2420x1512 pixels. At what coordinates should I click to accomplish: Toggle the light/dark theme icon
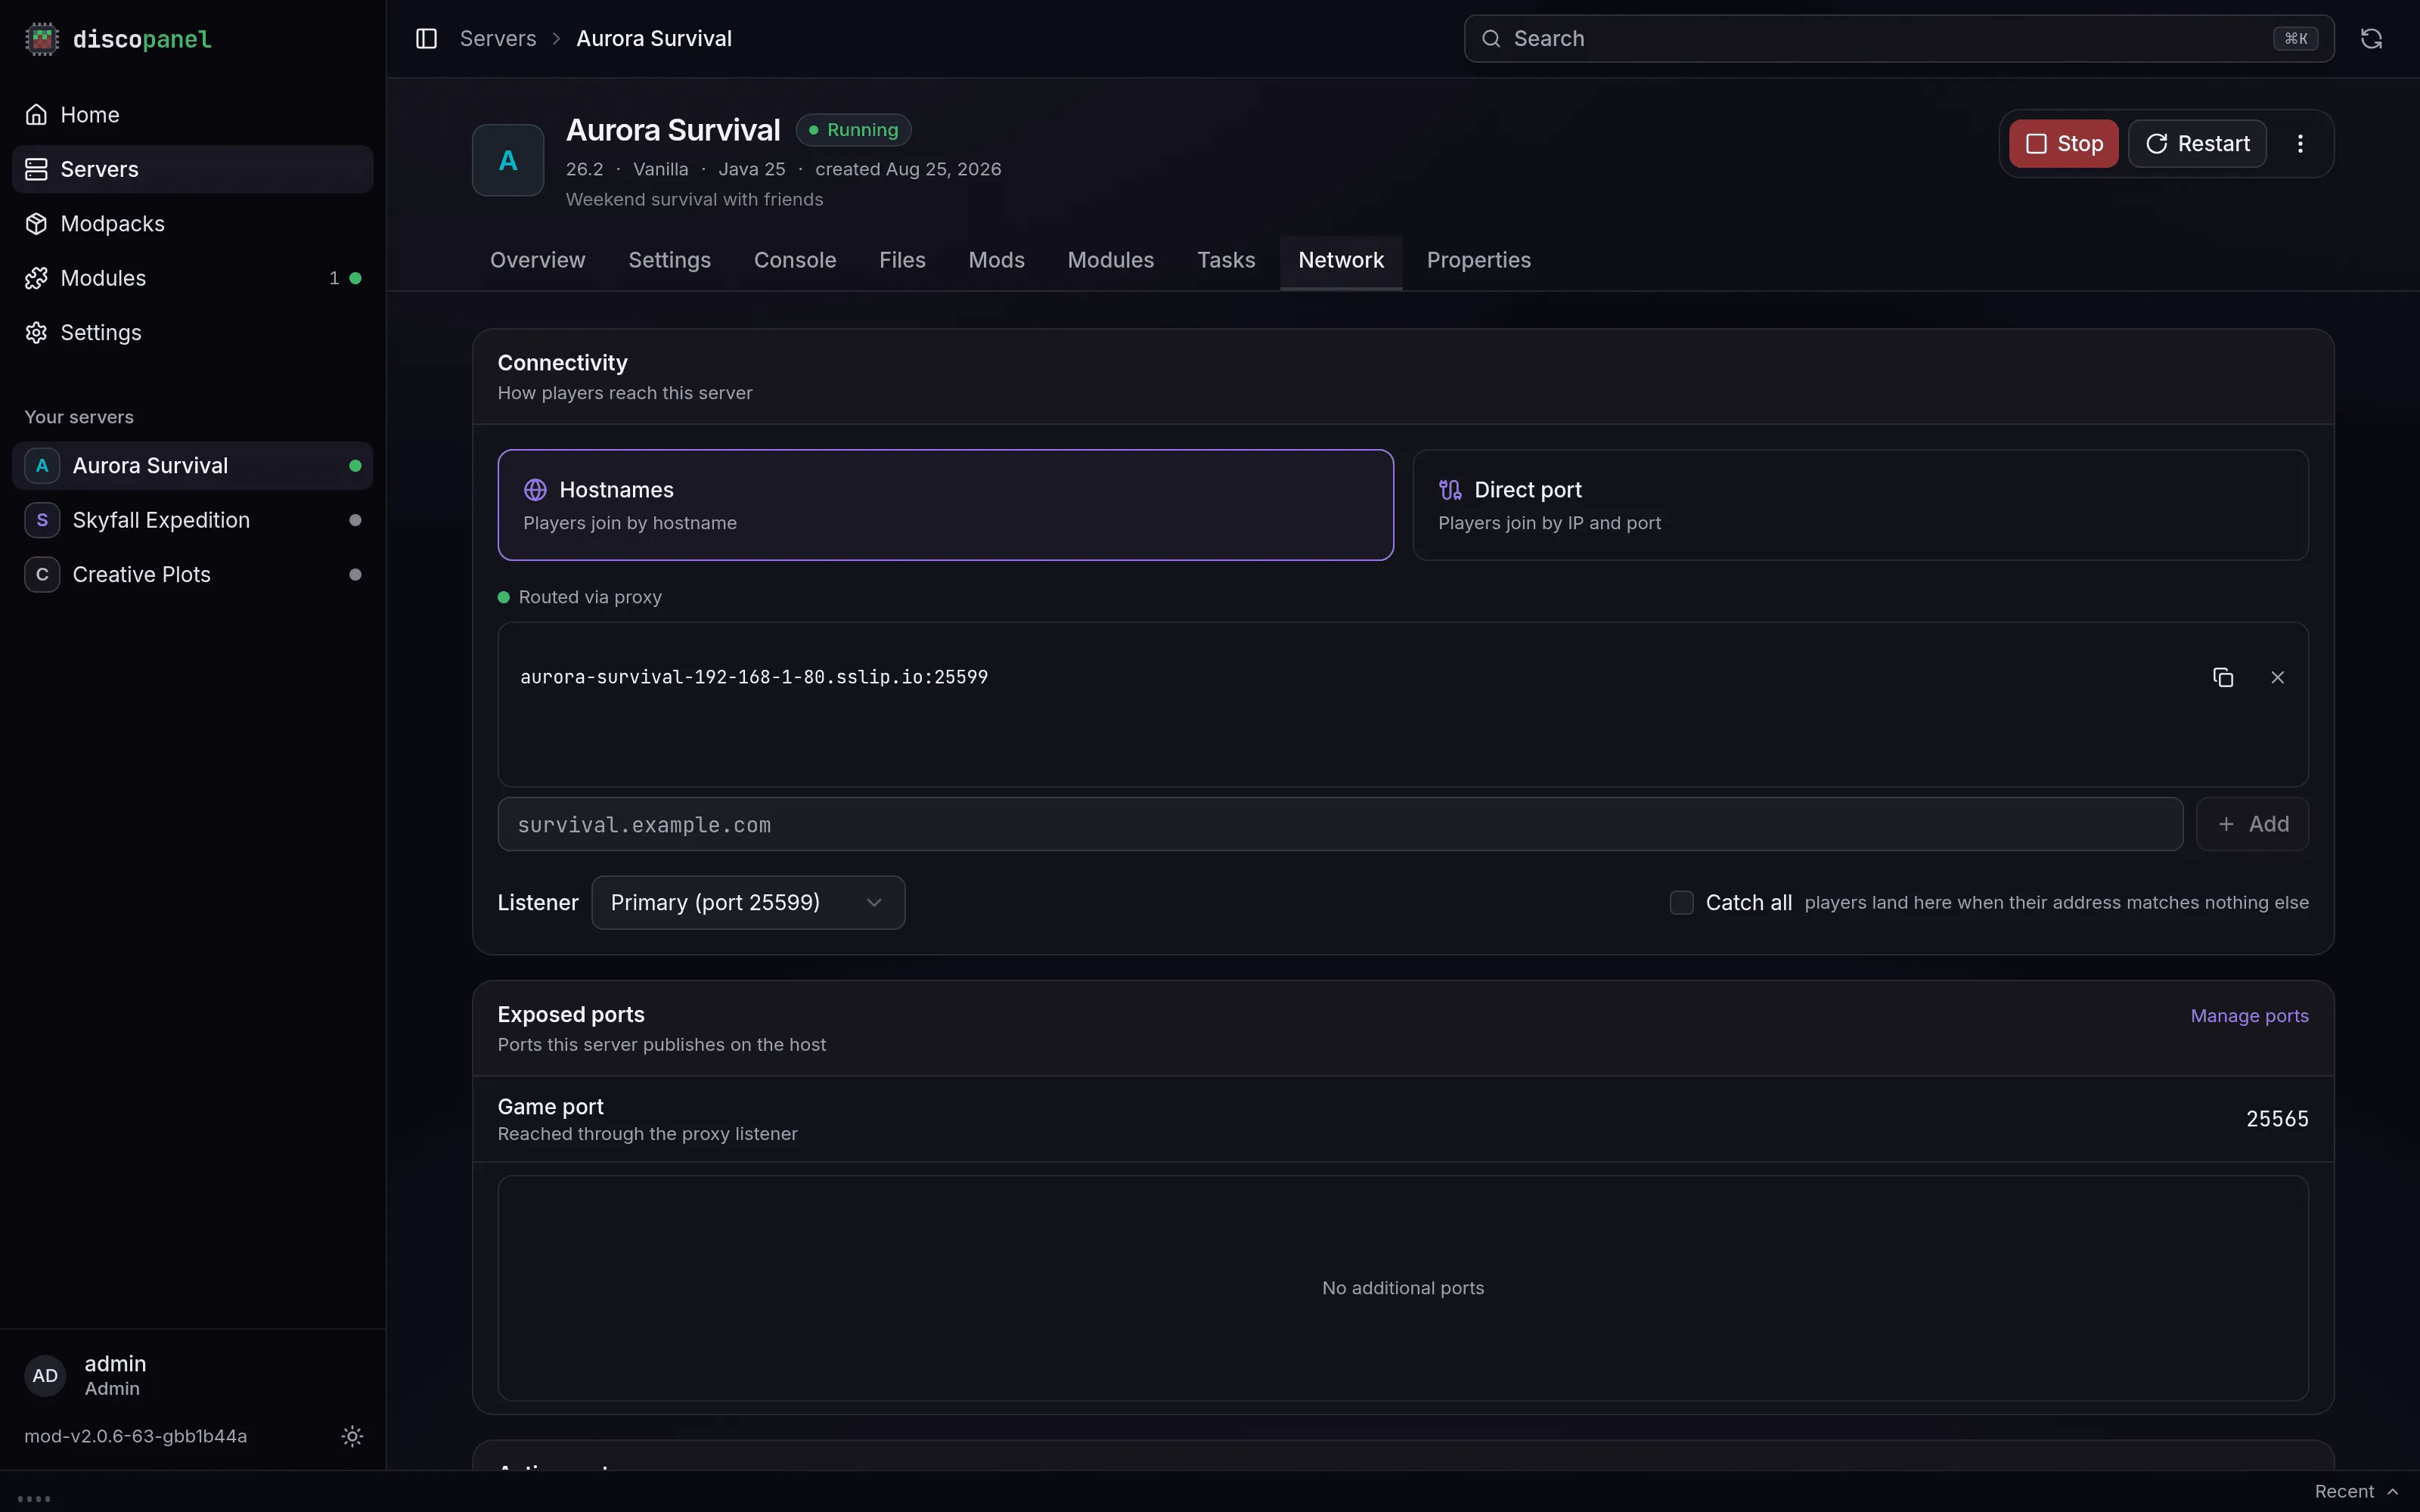click(352, 1436)
